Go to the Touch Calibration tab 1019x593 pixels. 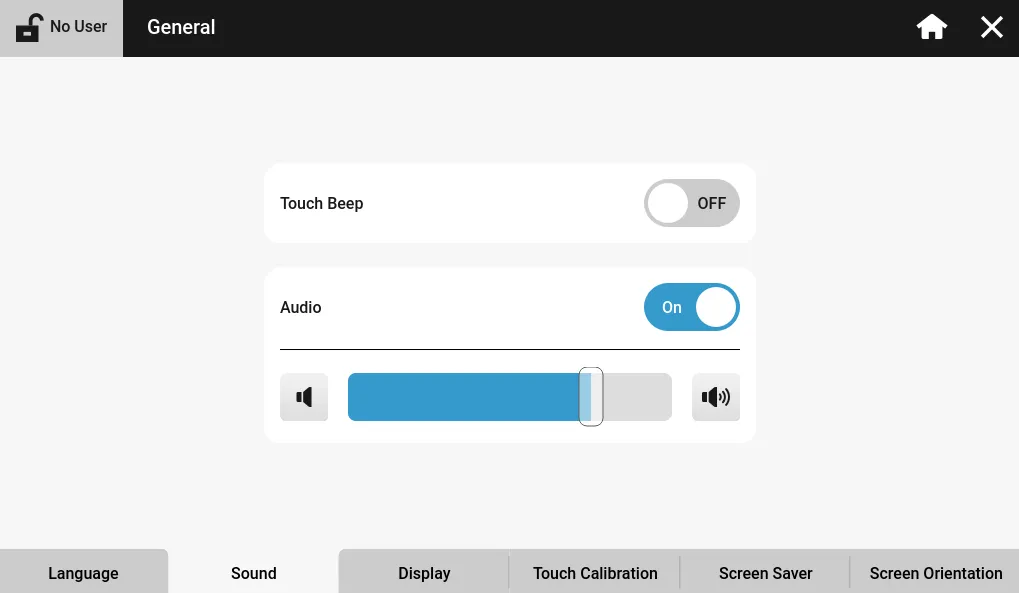coord(595,573)
